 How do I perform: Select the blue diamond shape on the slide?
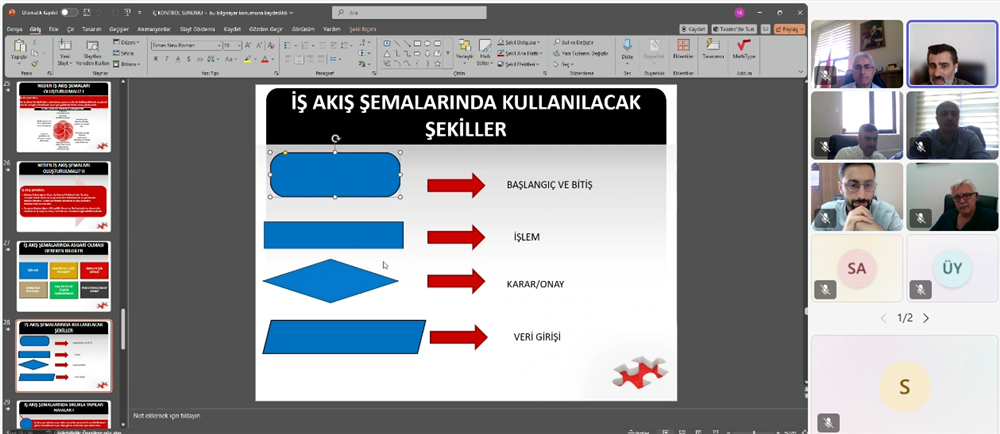point(330,280)
